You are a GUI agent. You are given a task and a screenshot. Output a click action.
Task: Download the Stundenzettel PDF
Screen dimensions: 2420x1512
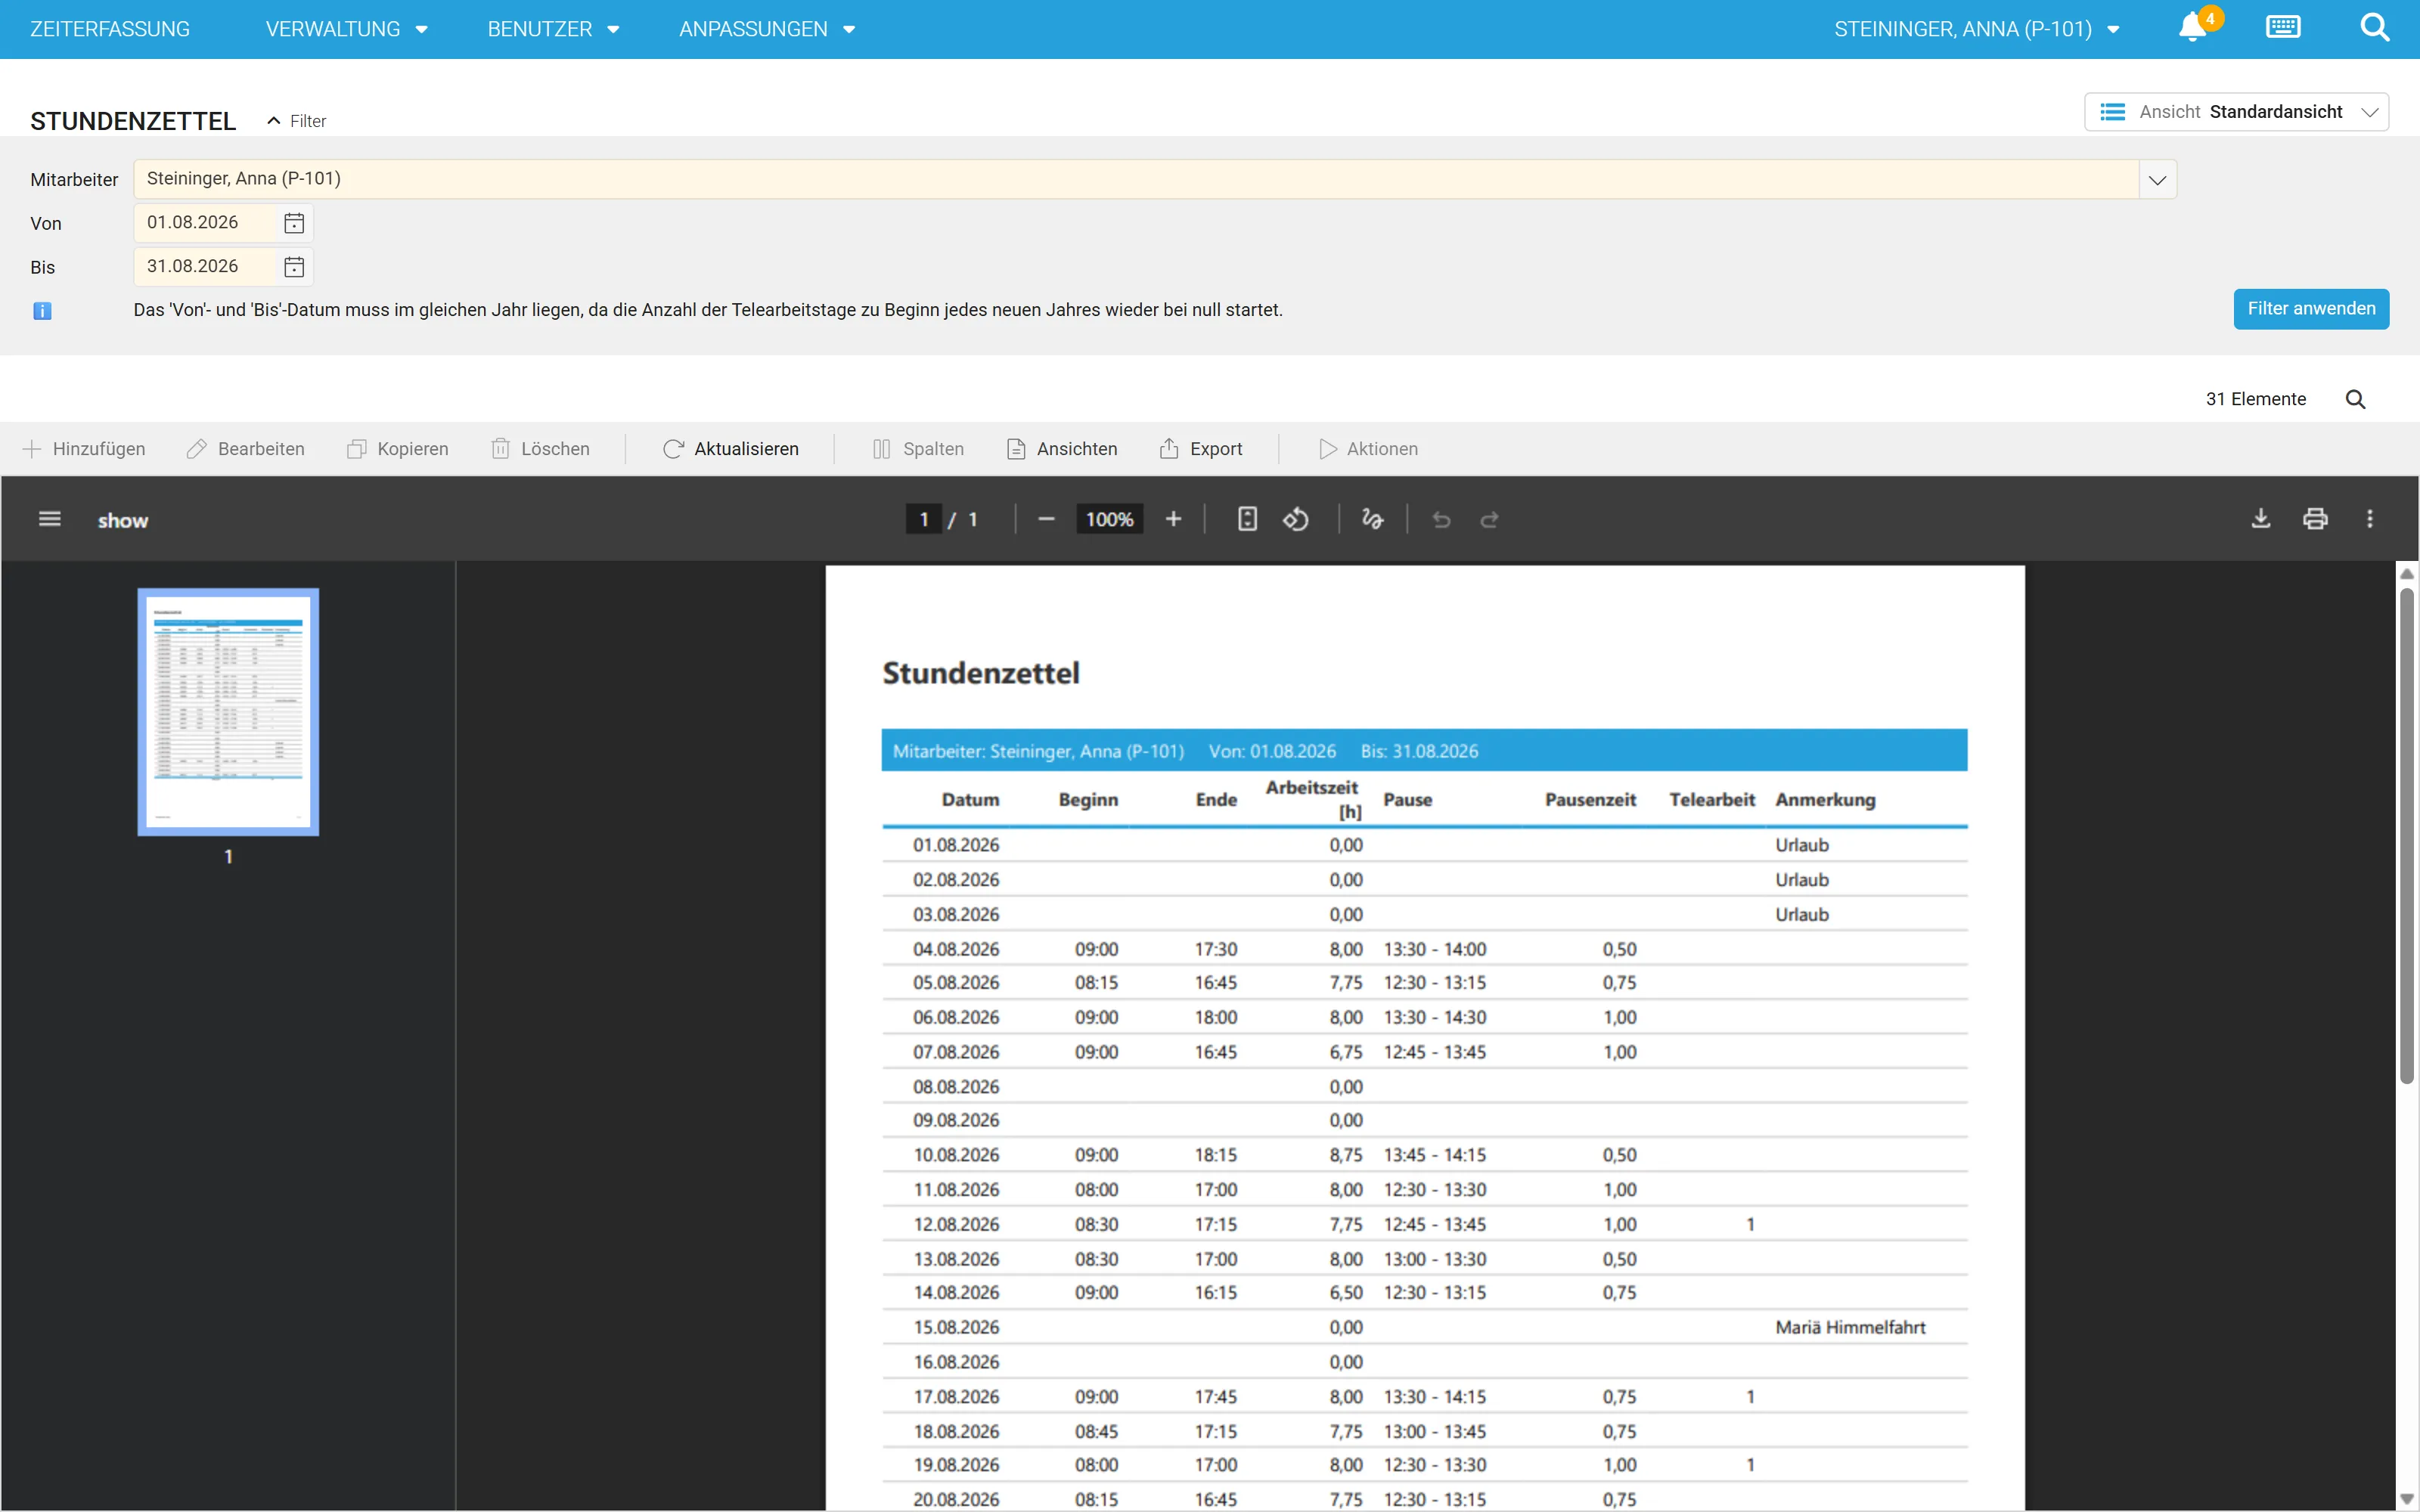[x=2260, y=519]
